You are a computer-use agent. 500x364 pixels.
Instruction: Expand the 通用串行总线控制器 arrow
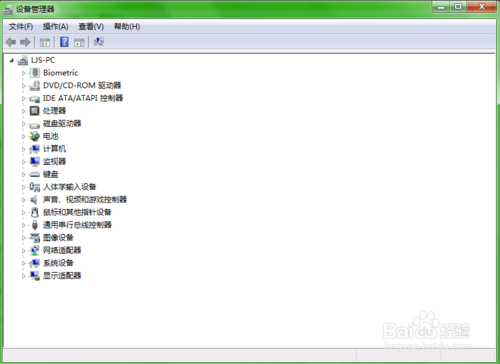[x=24, y=225]
